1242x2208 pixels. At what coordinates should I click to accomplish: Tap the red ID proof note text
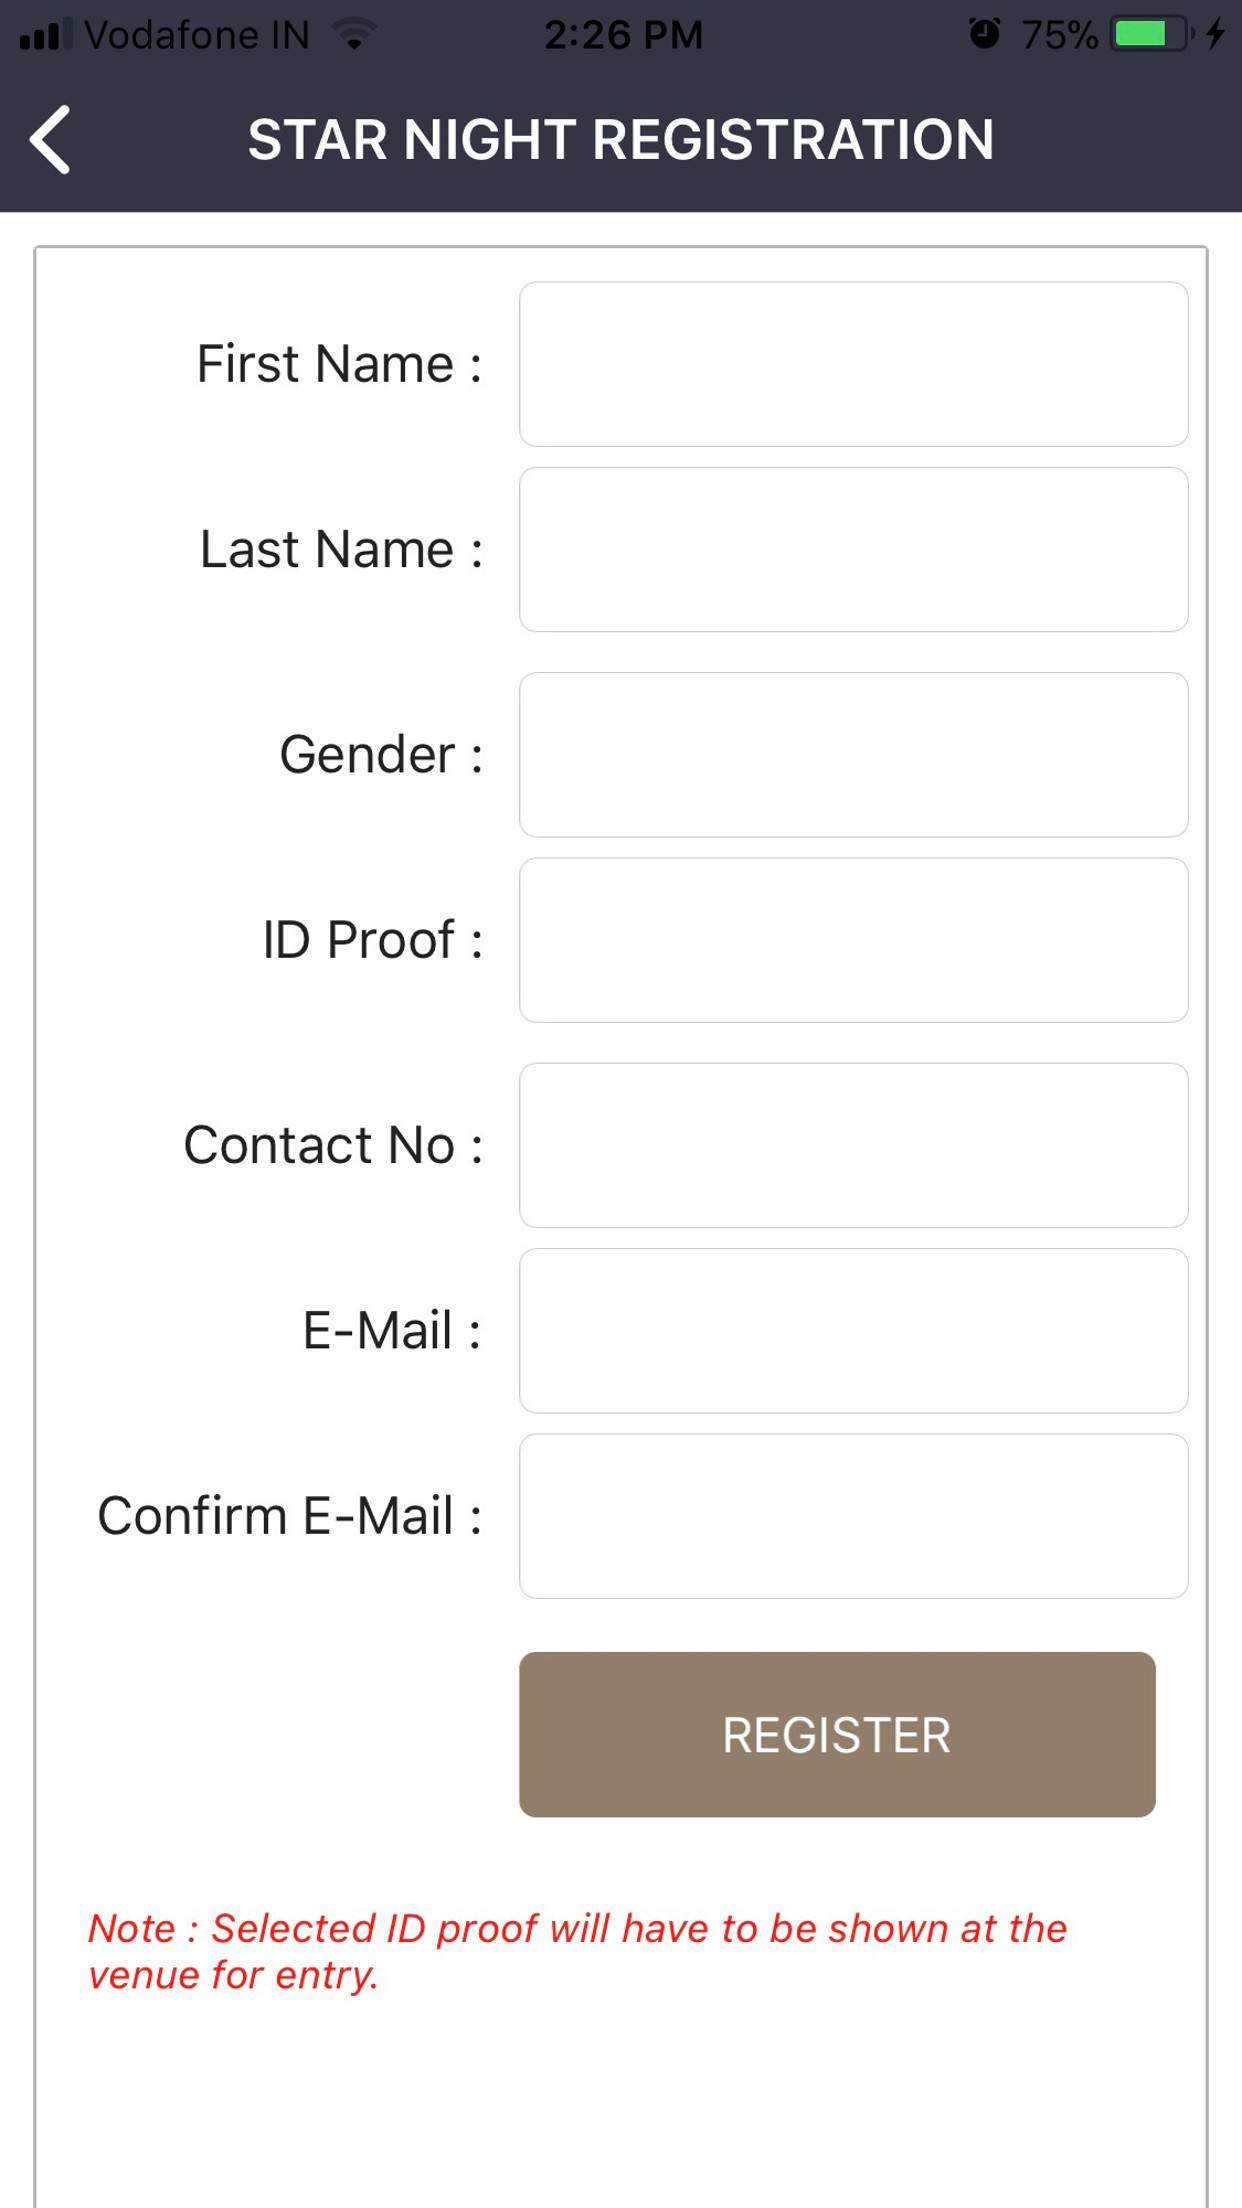(577, 1952)
